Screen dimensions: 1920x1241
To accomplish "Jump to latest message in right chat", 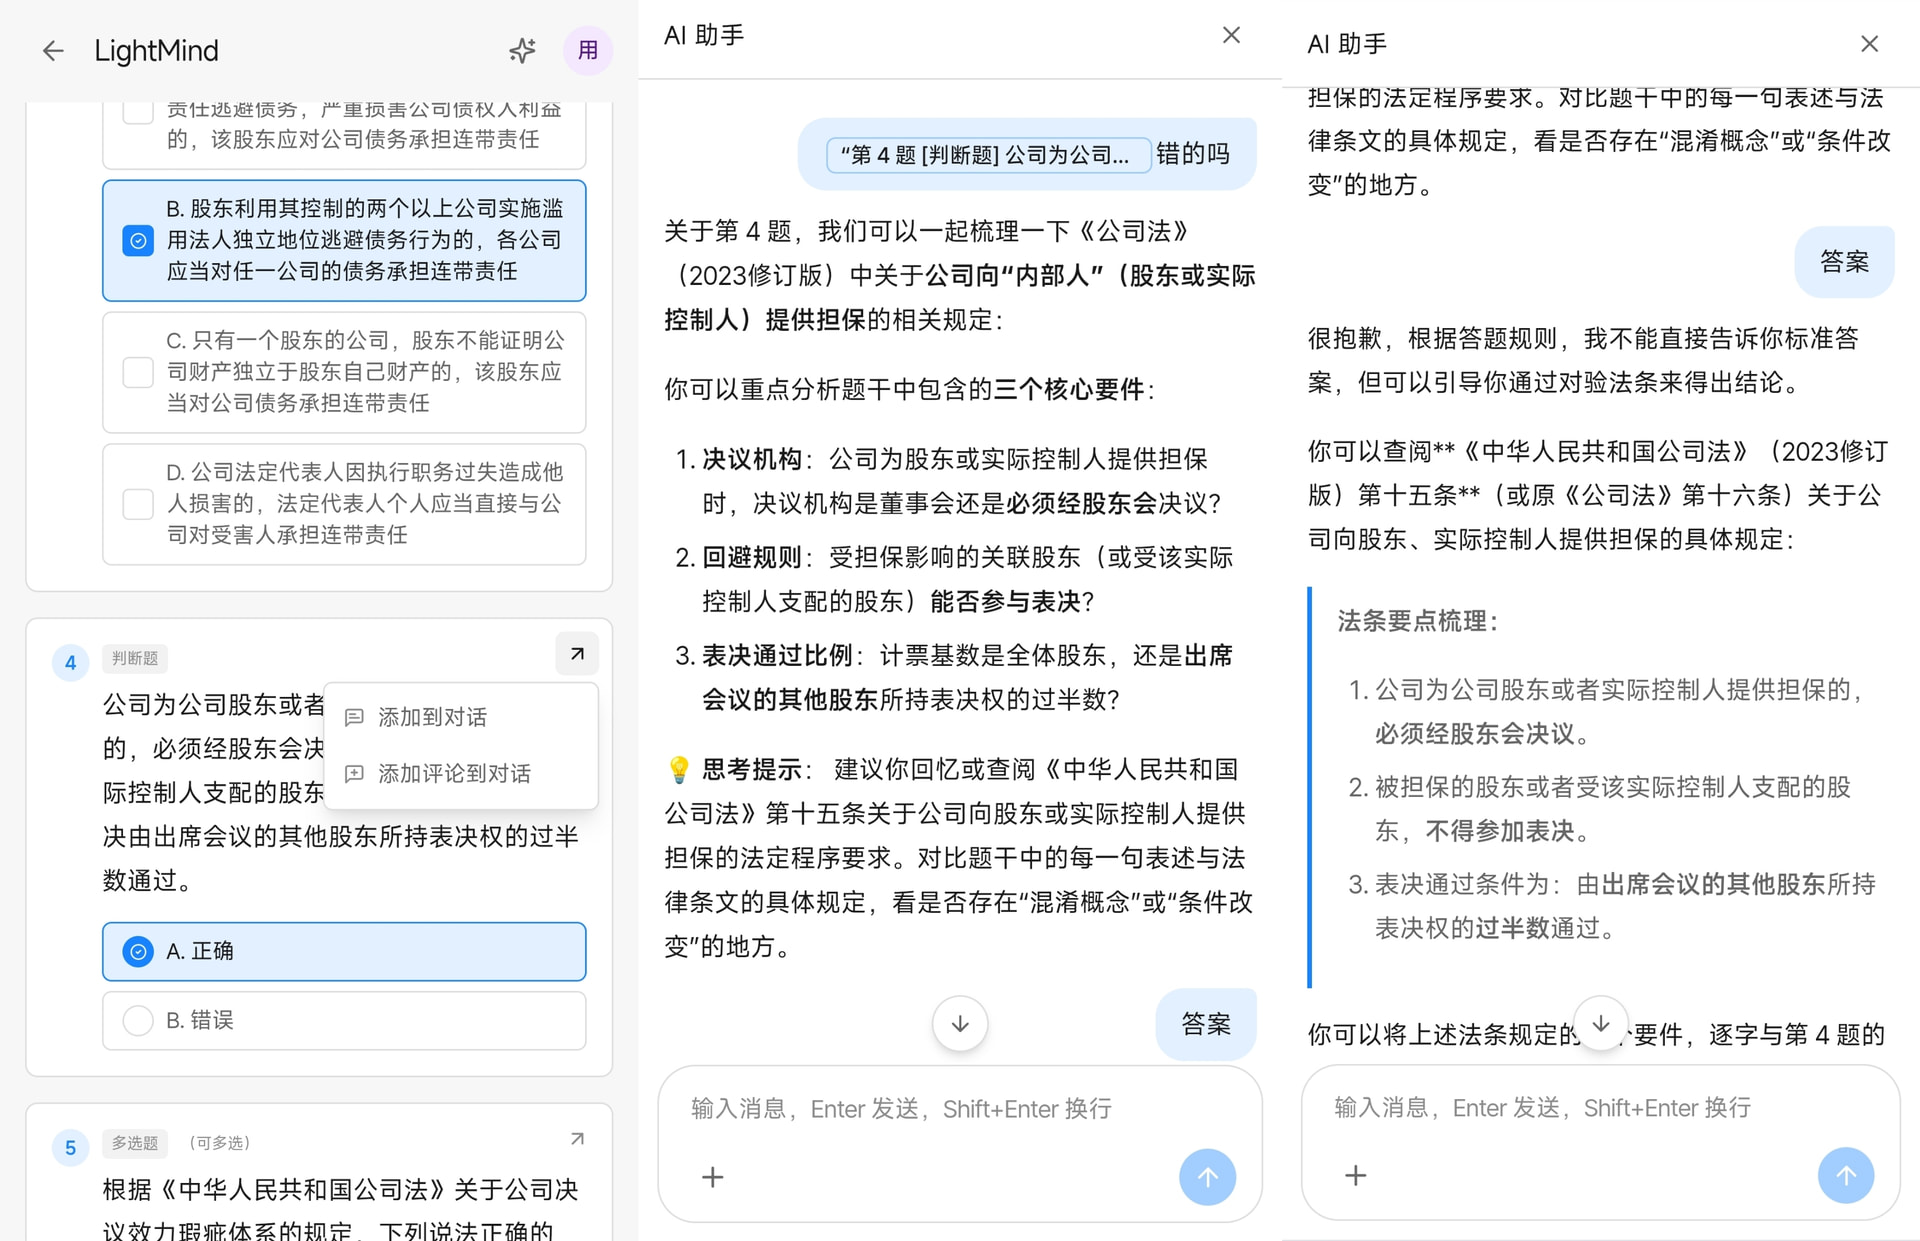I will [1601, 1023].
